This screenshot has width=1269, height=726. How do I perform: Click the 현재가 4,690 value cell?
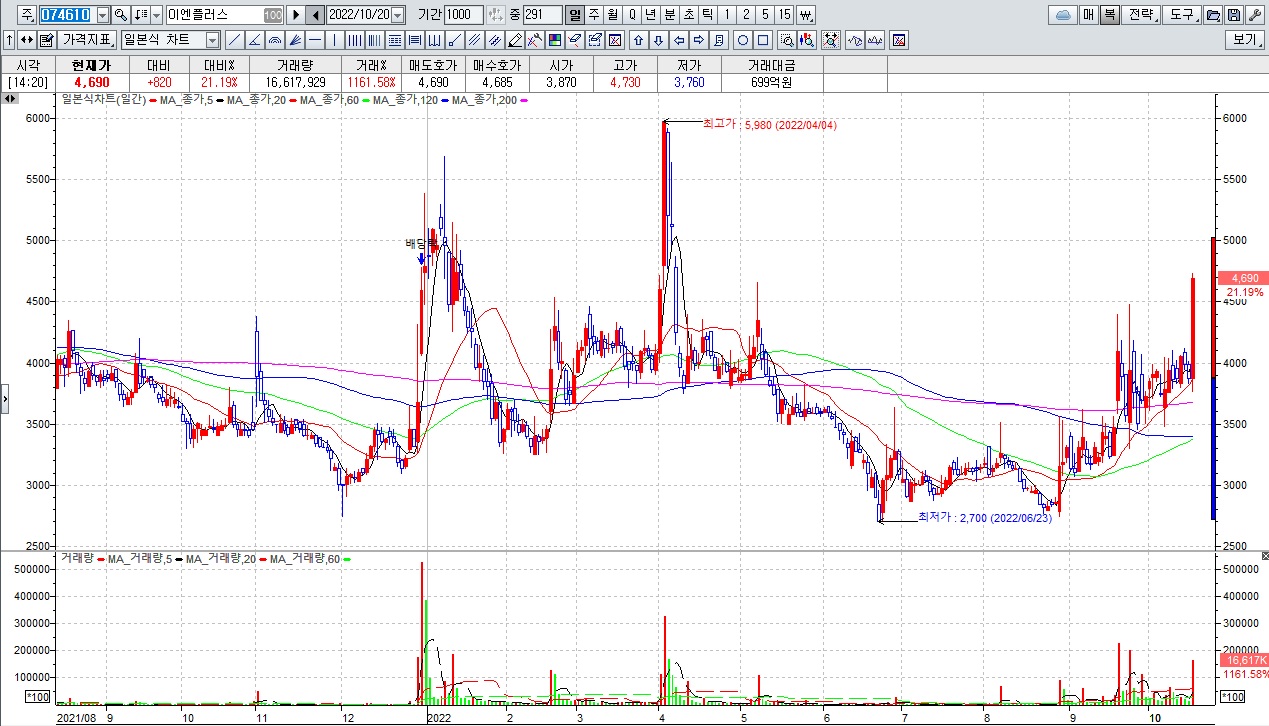click(x=92, y=82)
